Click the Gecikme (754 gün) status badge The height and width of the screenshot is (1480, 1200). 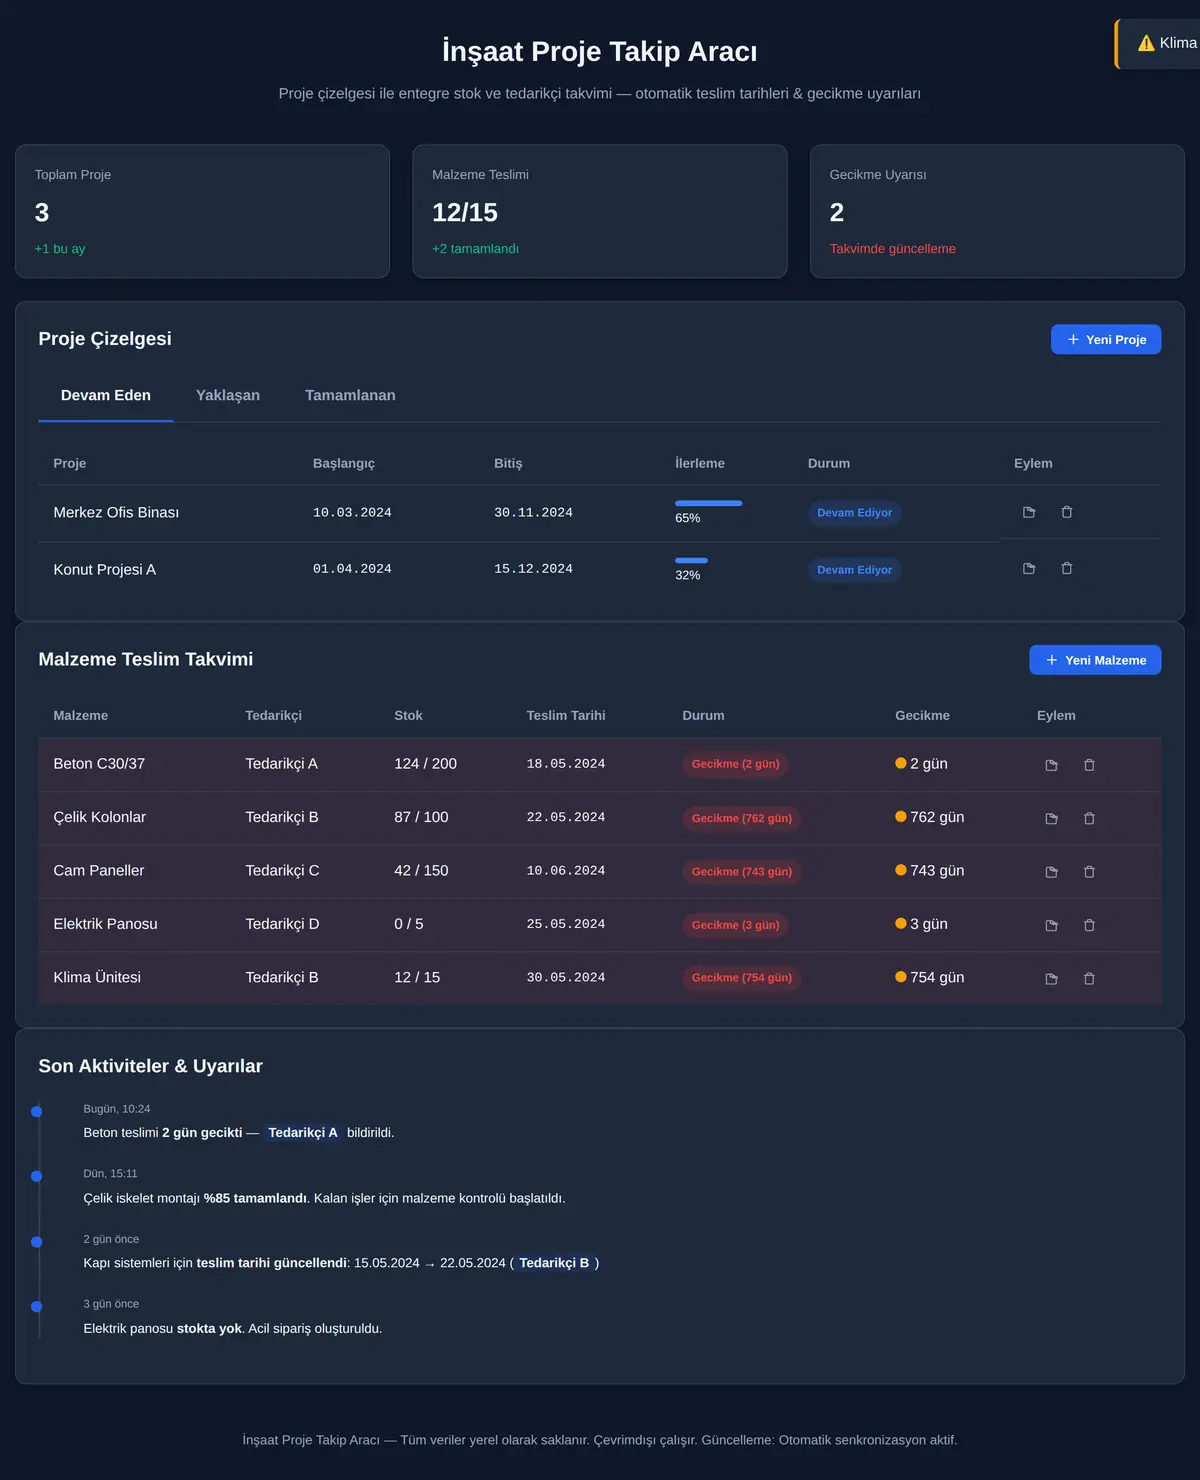(x=742, y=978)
